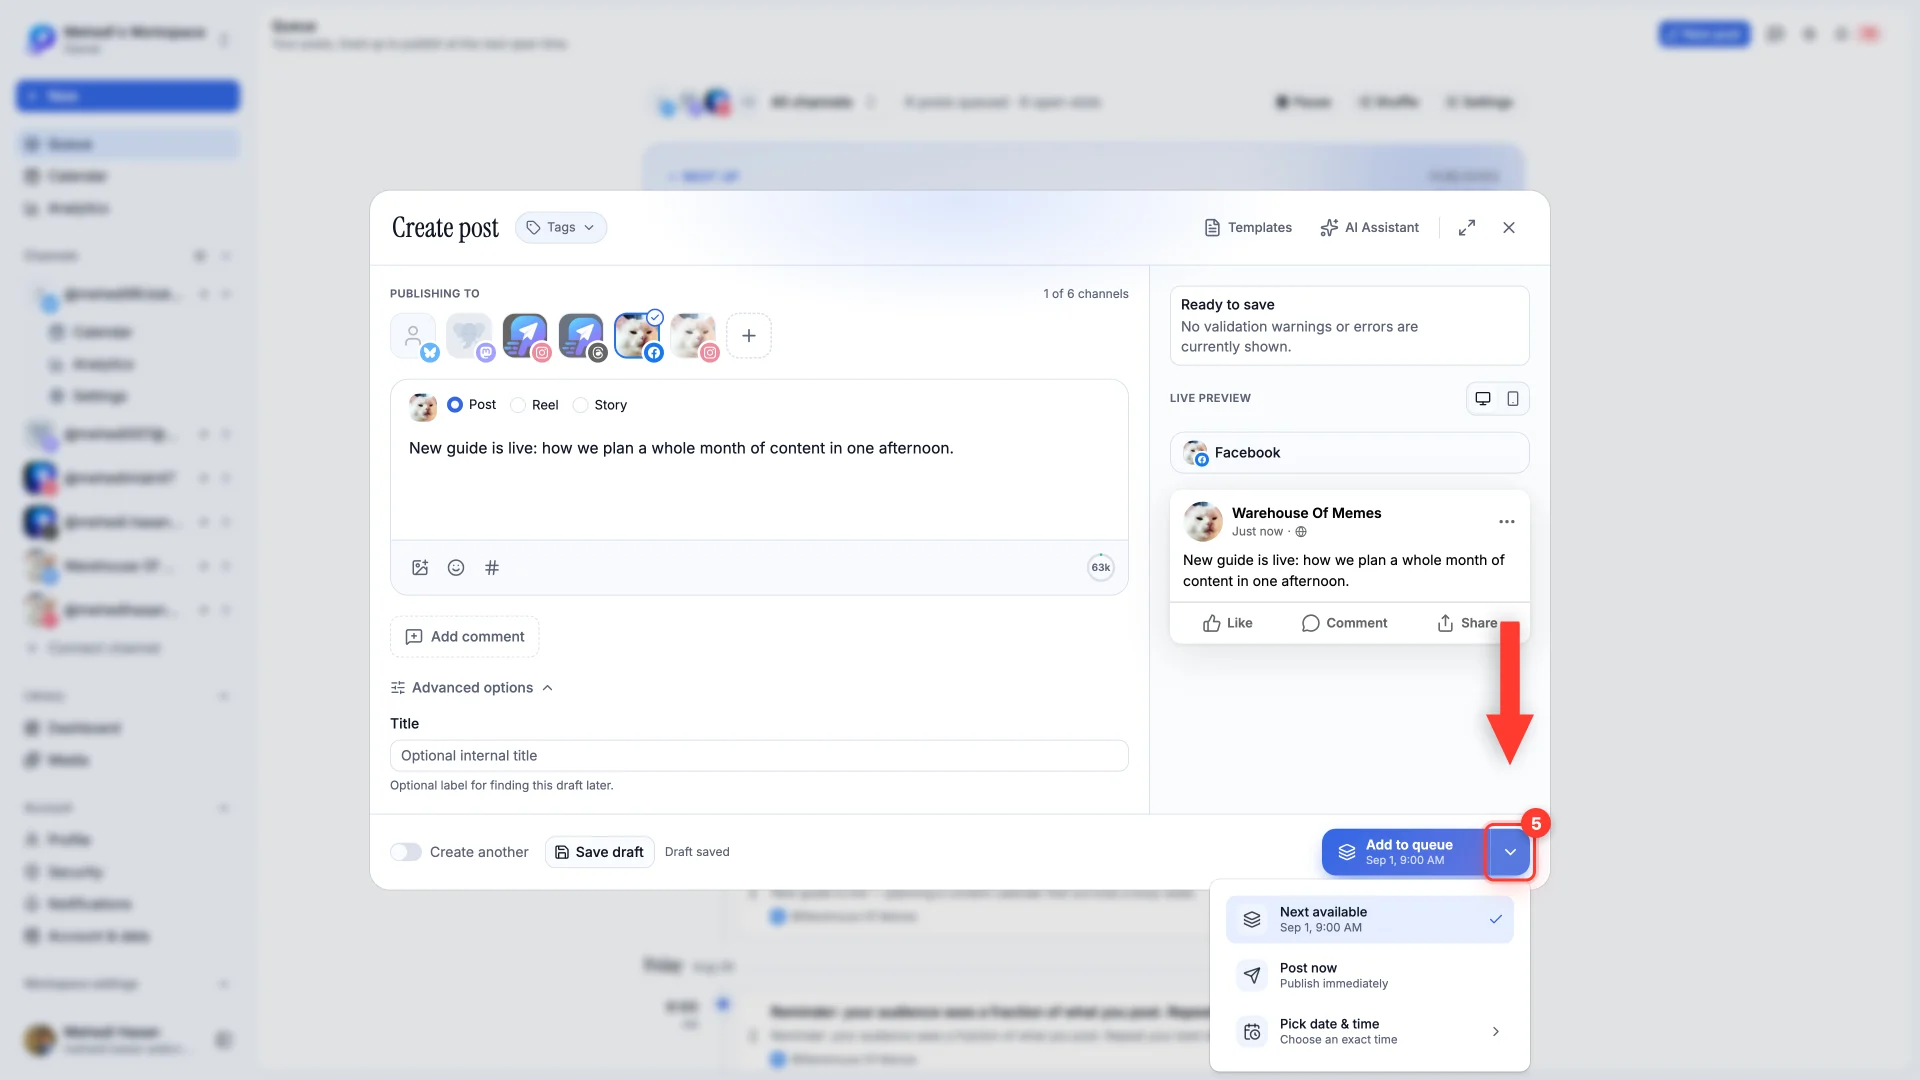Click Comment in the Facebook preview
Viewport: 1920px width, 1080px height.
[x=1345, y=623]
